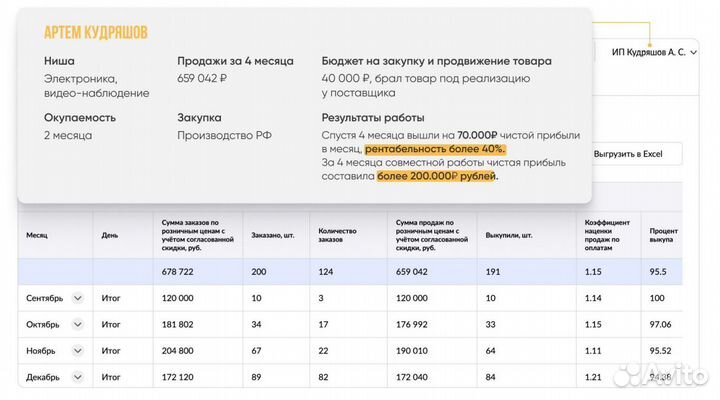Select the total orders count 124
This screenshot has height=400, width=720.
click(x=326, y=272)
